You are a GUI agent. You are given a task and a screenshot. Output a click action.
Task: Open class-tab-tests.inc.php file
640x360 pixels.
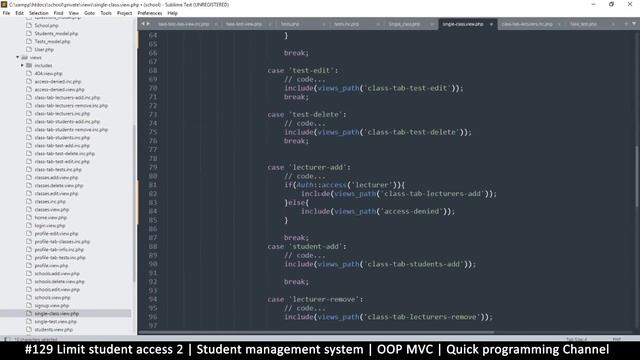[58, 169]
